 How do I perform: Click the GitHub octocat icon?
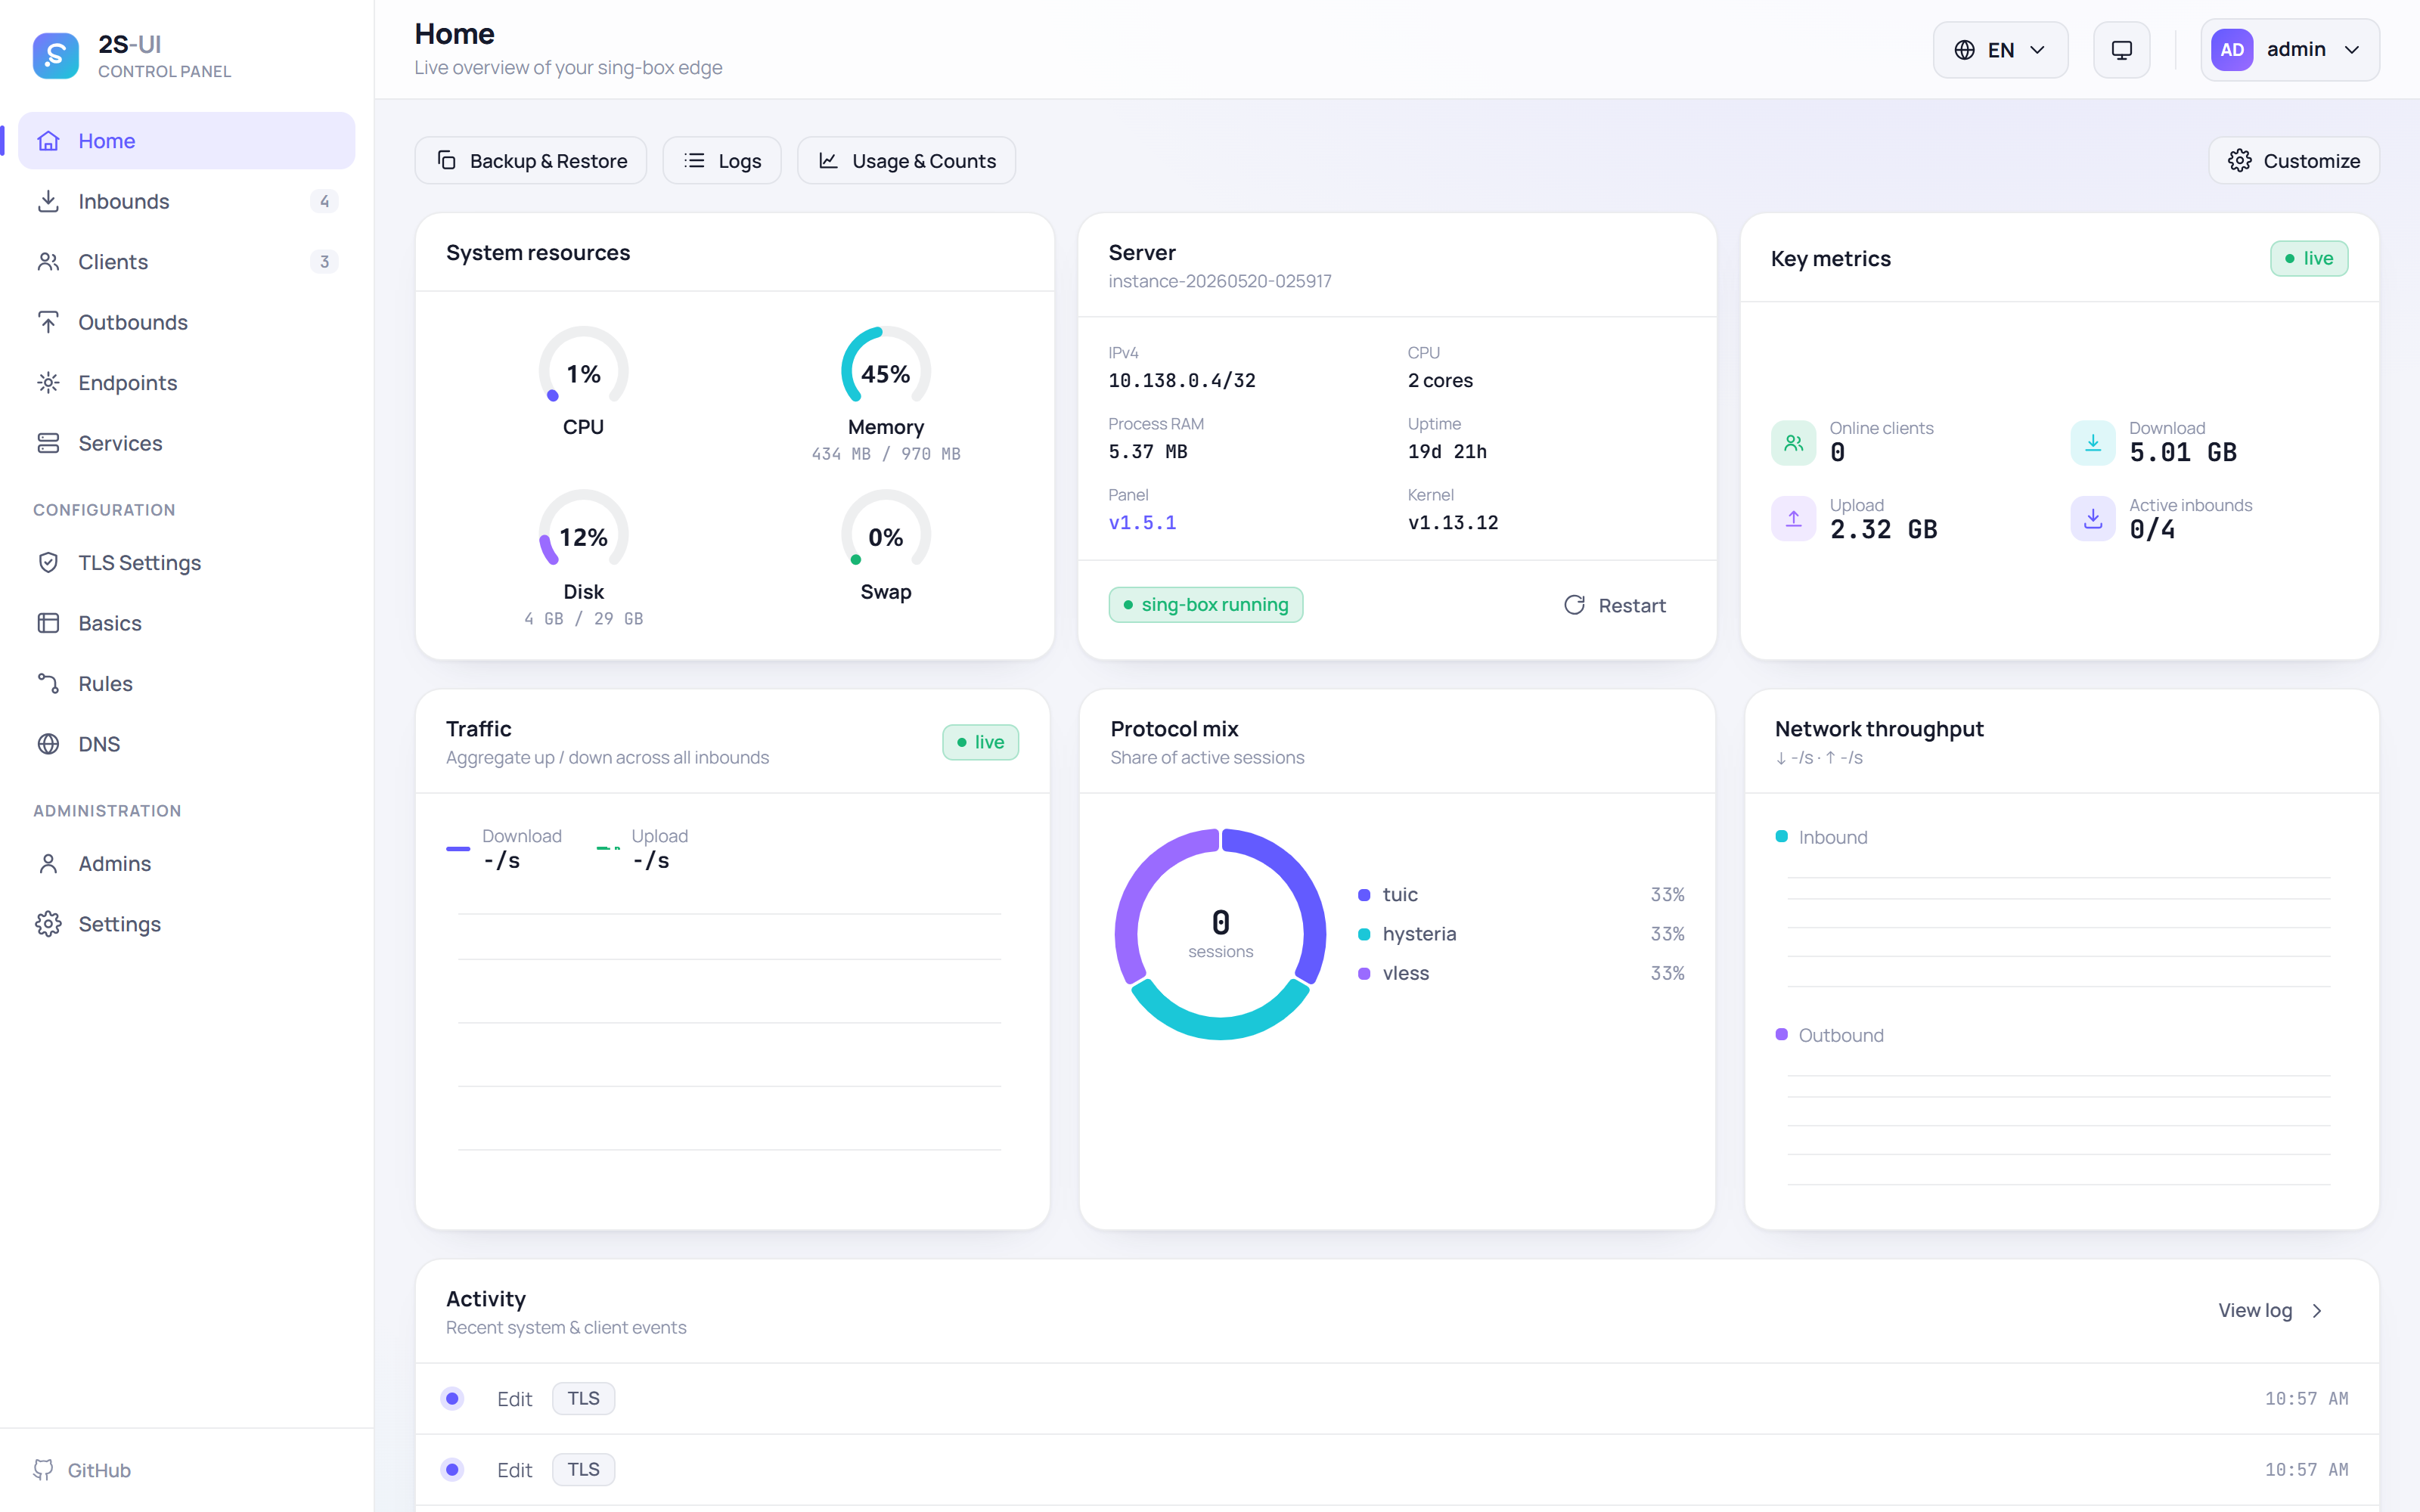pyautogui.click(x=43, y=1470)
